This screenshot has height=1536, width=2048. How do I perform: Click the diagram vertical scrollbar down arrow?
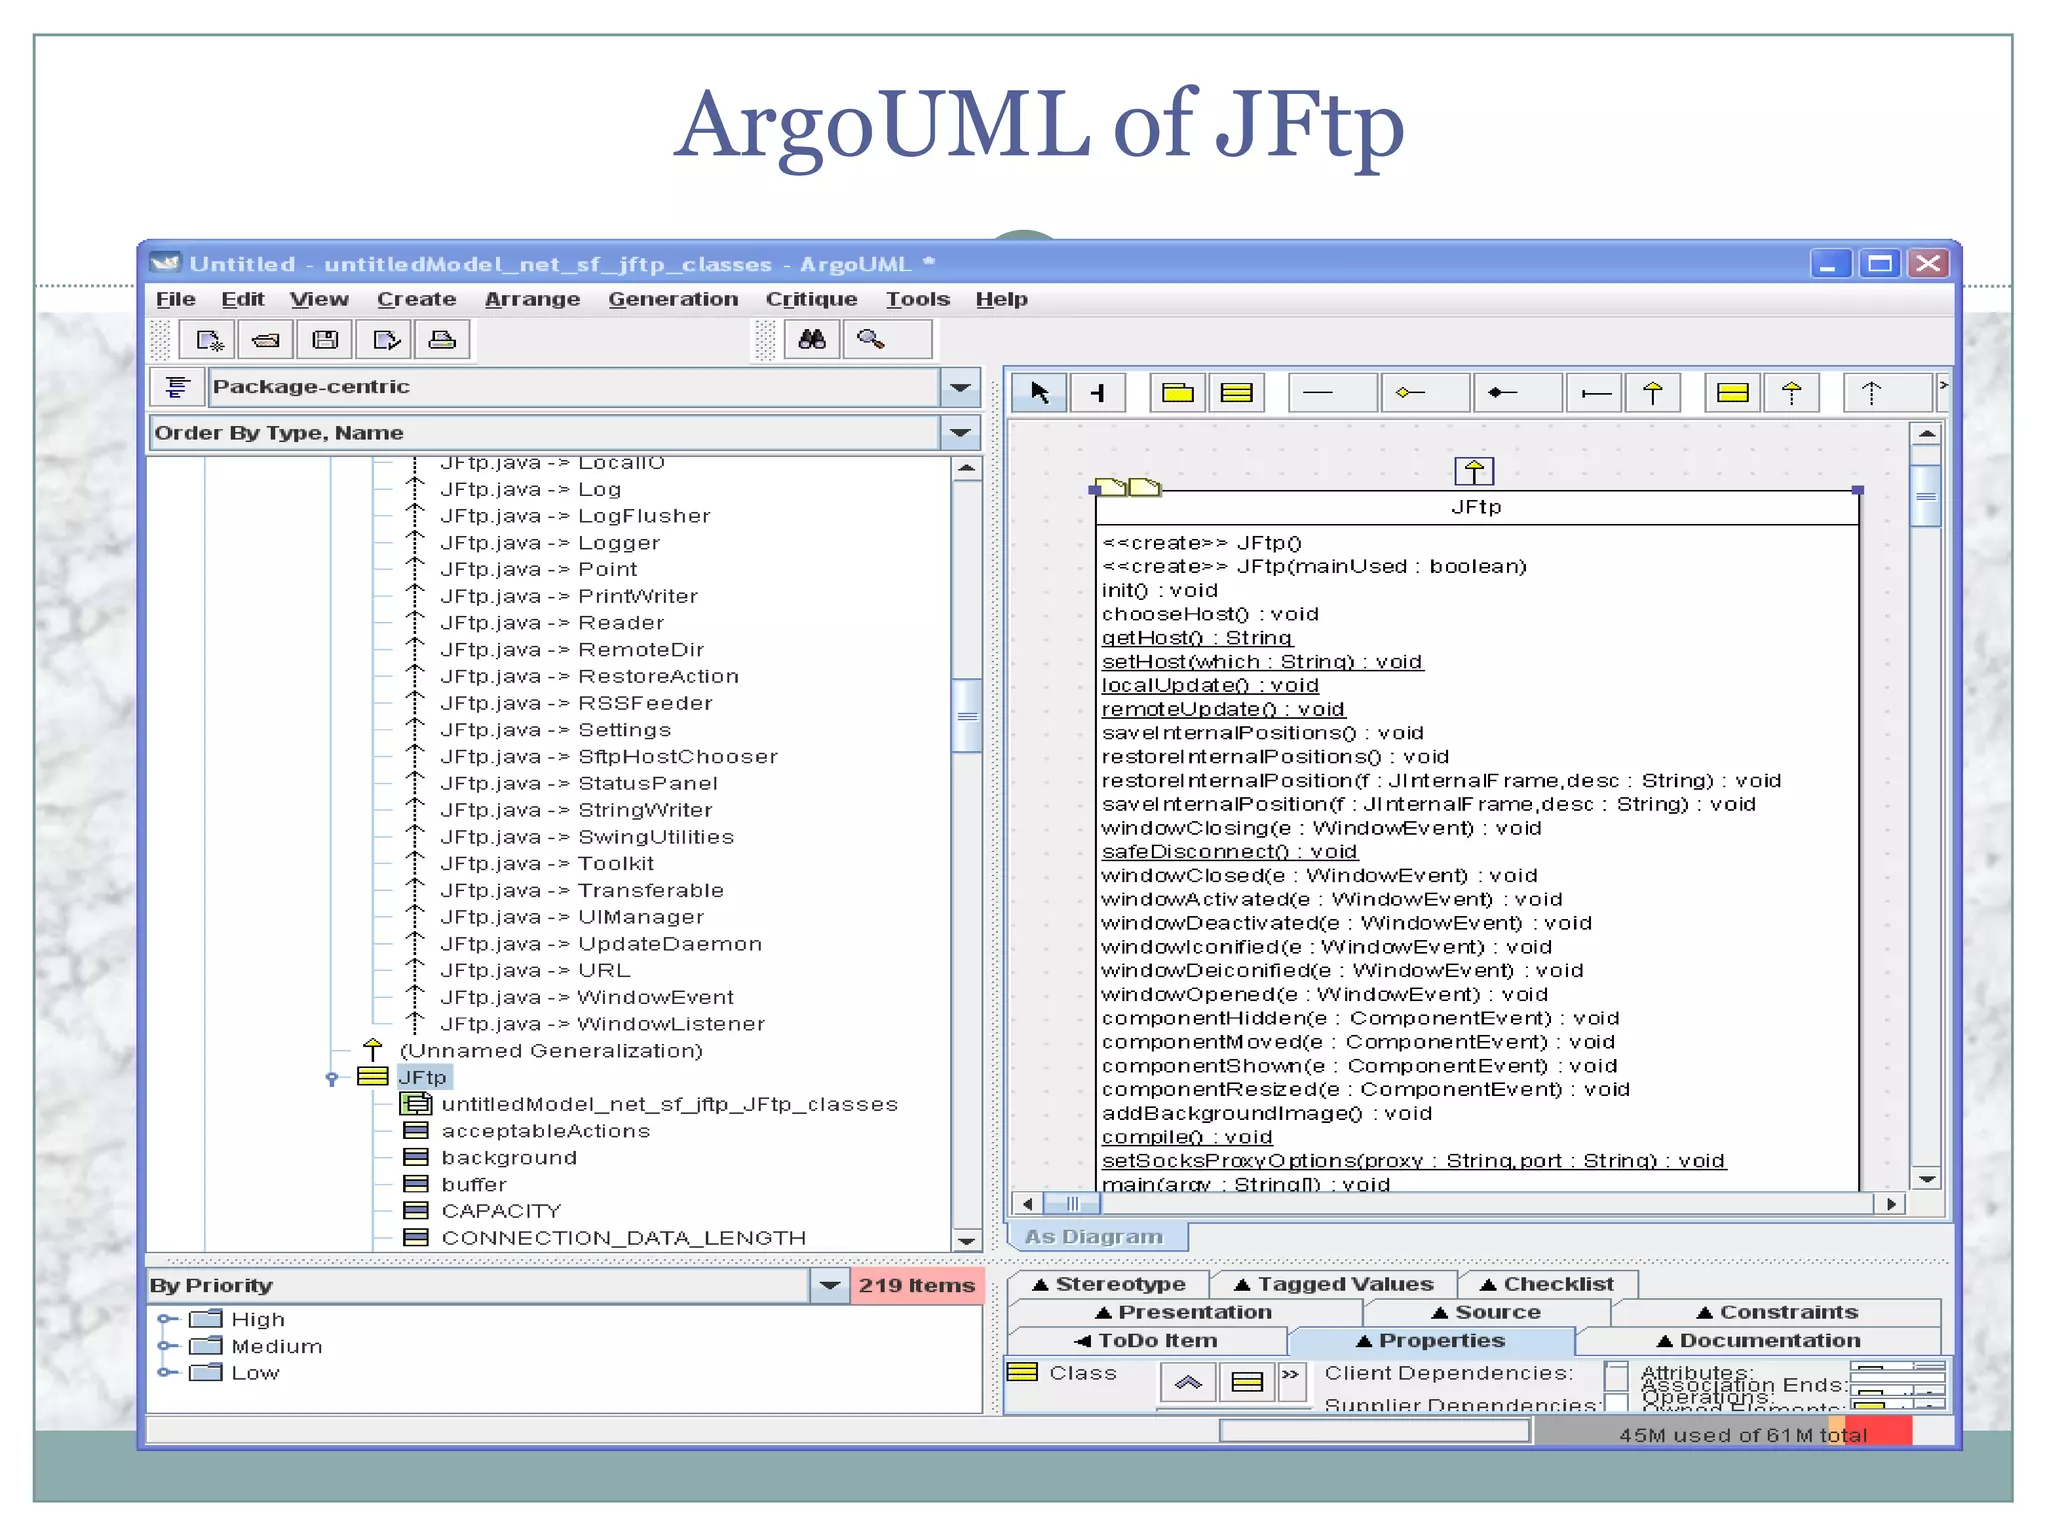click(x=1927, y=1180)
